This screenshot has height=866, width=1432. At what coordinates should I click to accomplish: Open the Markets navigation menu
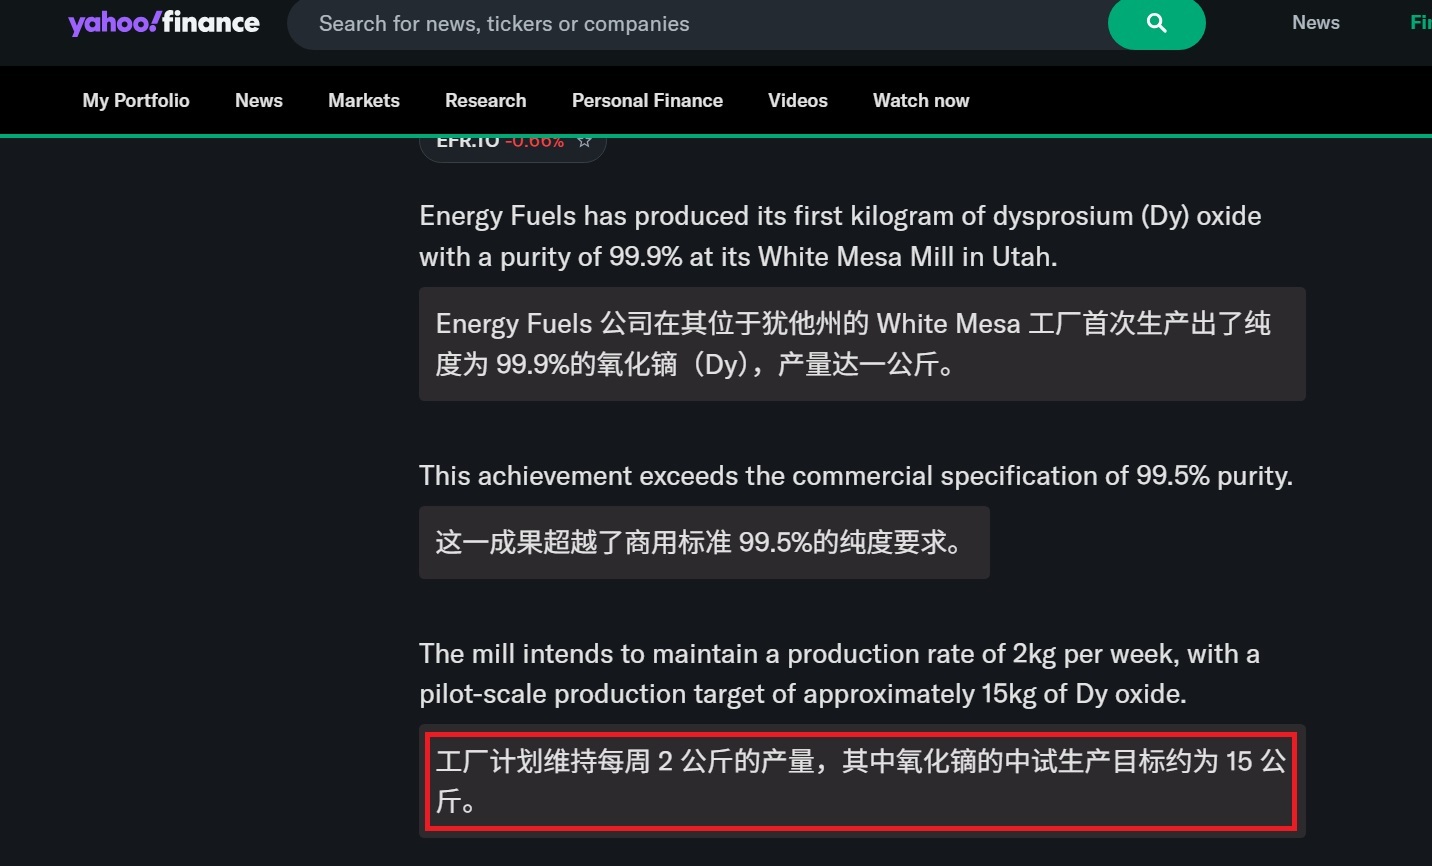(364, 100)
